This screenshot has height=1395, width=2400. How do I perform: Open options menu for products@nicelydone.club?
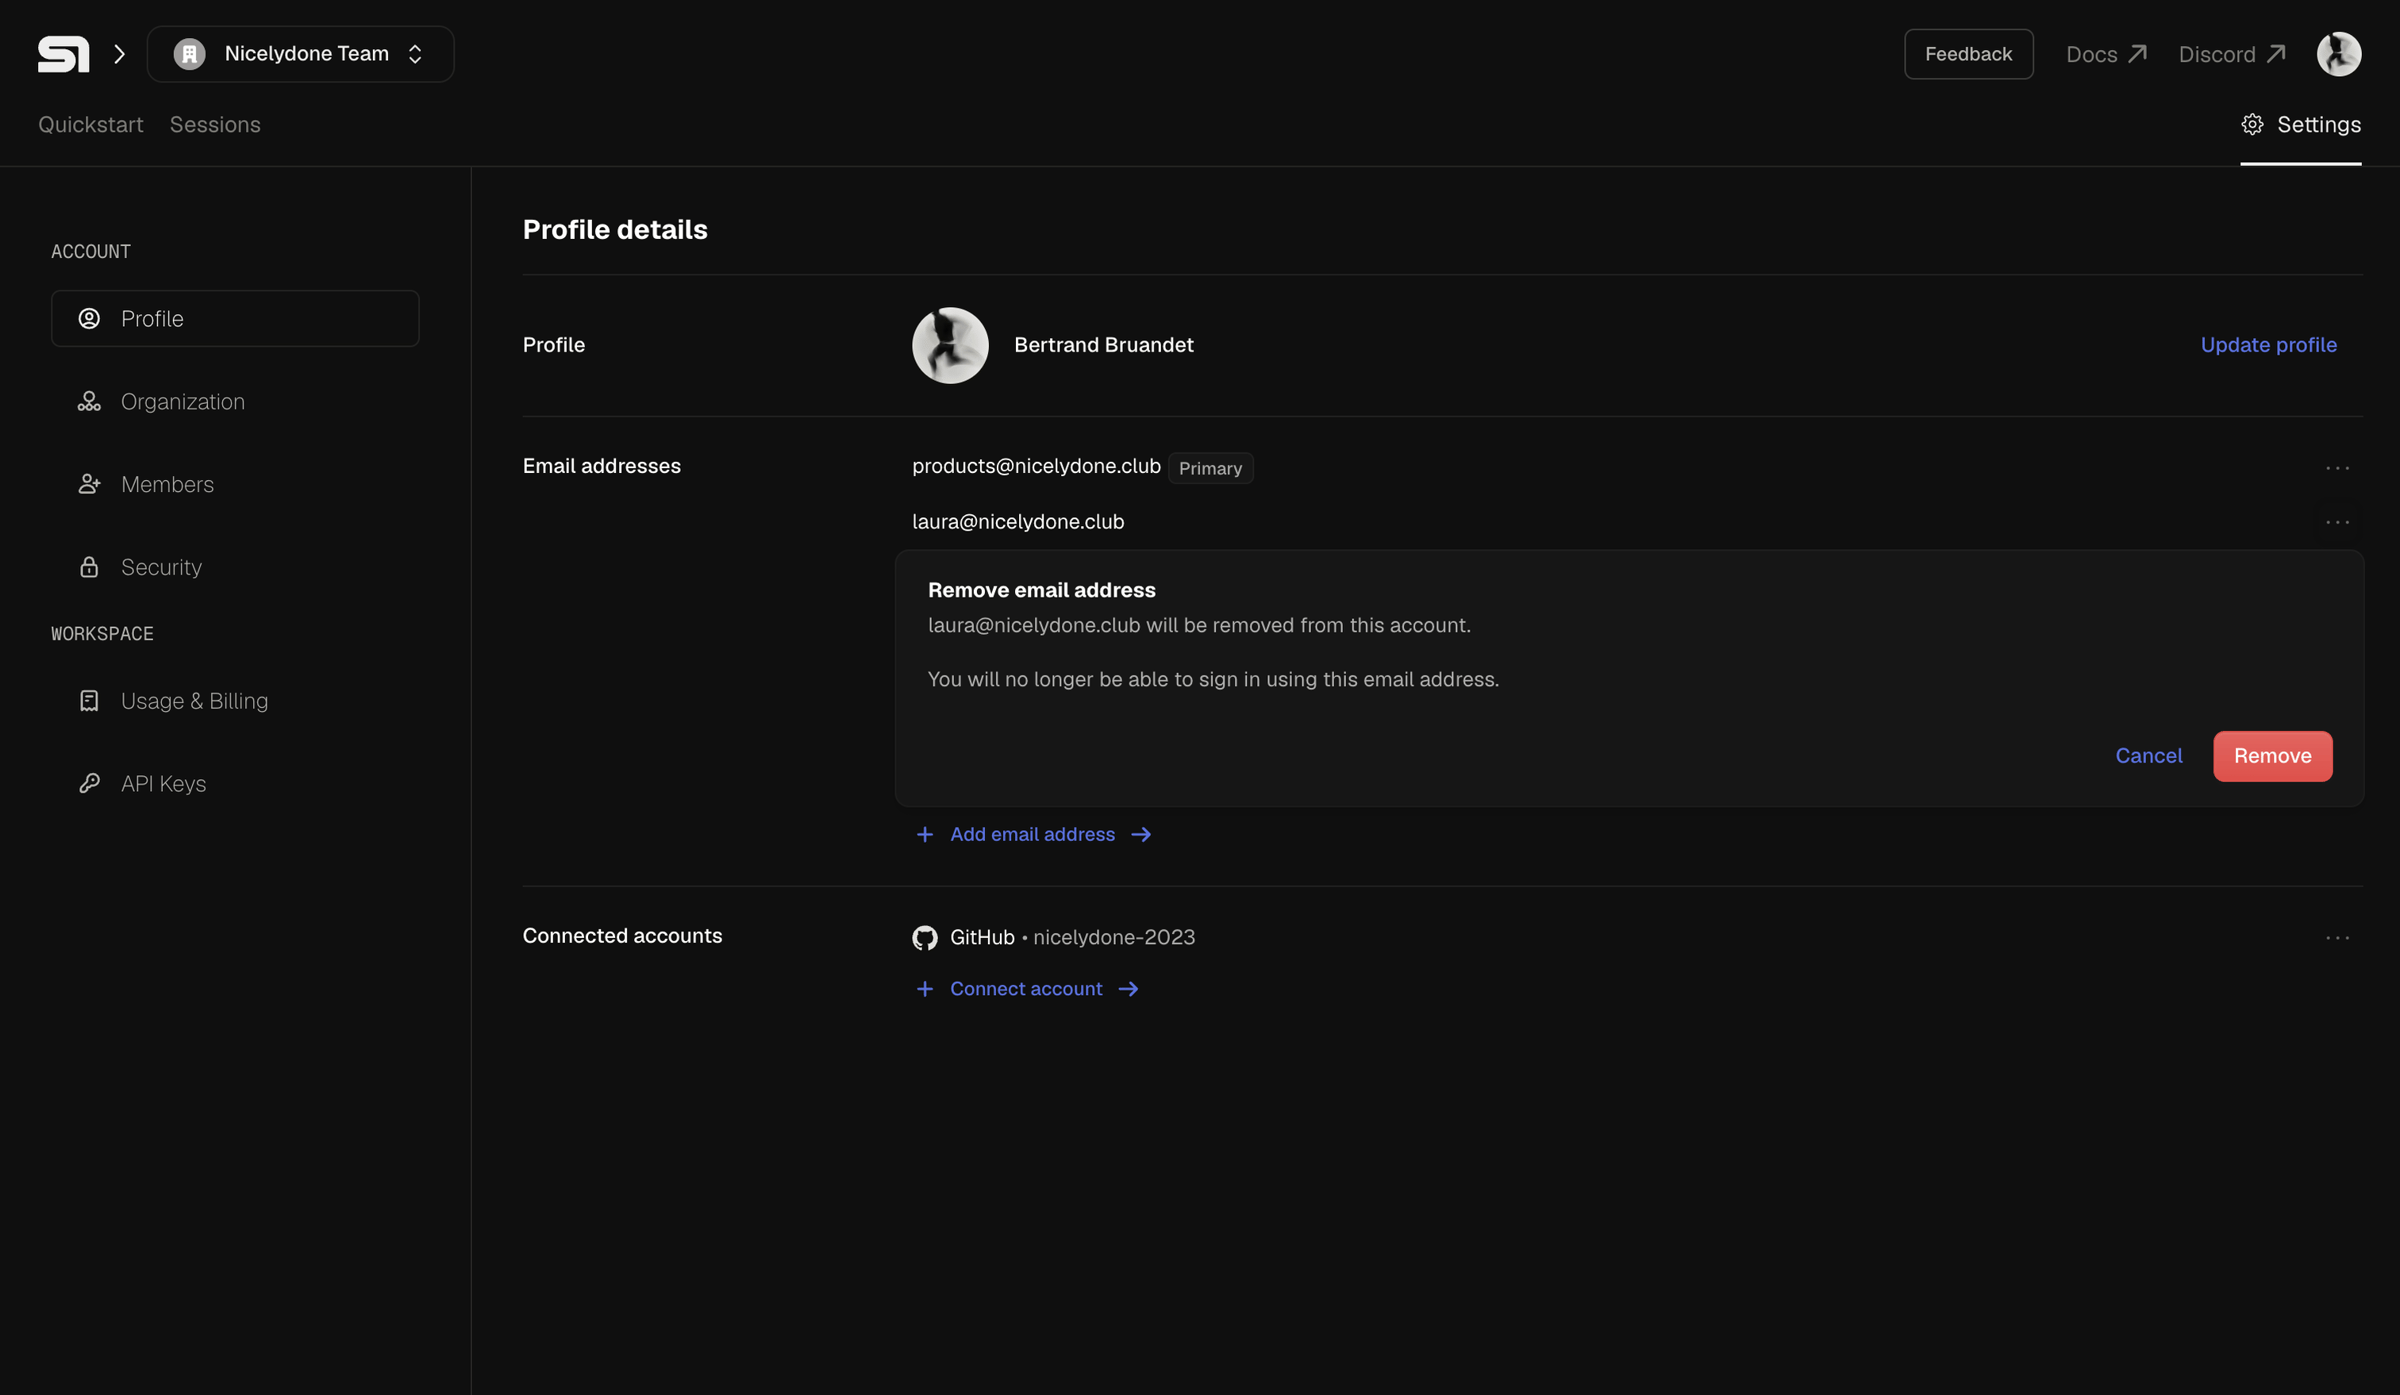(2337, 468)
